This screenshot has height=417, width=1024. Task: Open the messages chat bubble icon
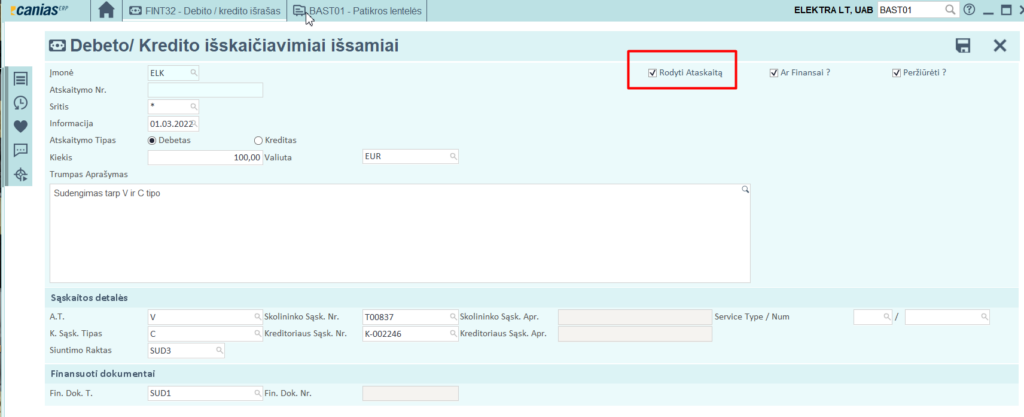tap(20, 151)
